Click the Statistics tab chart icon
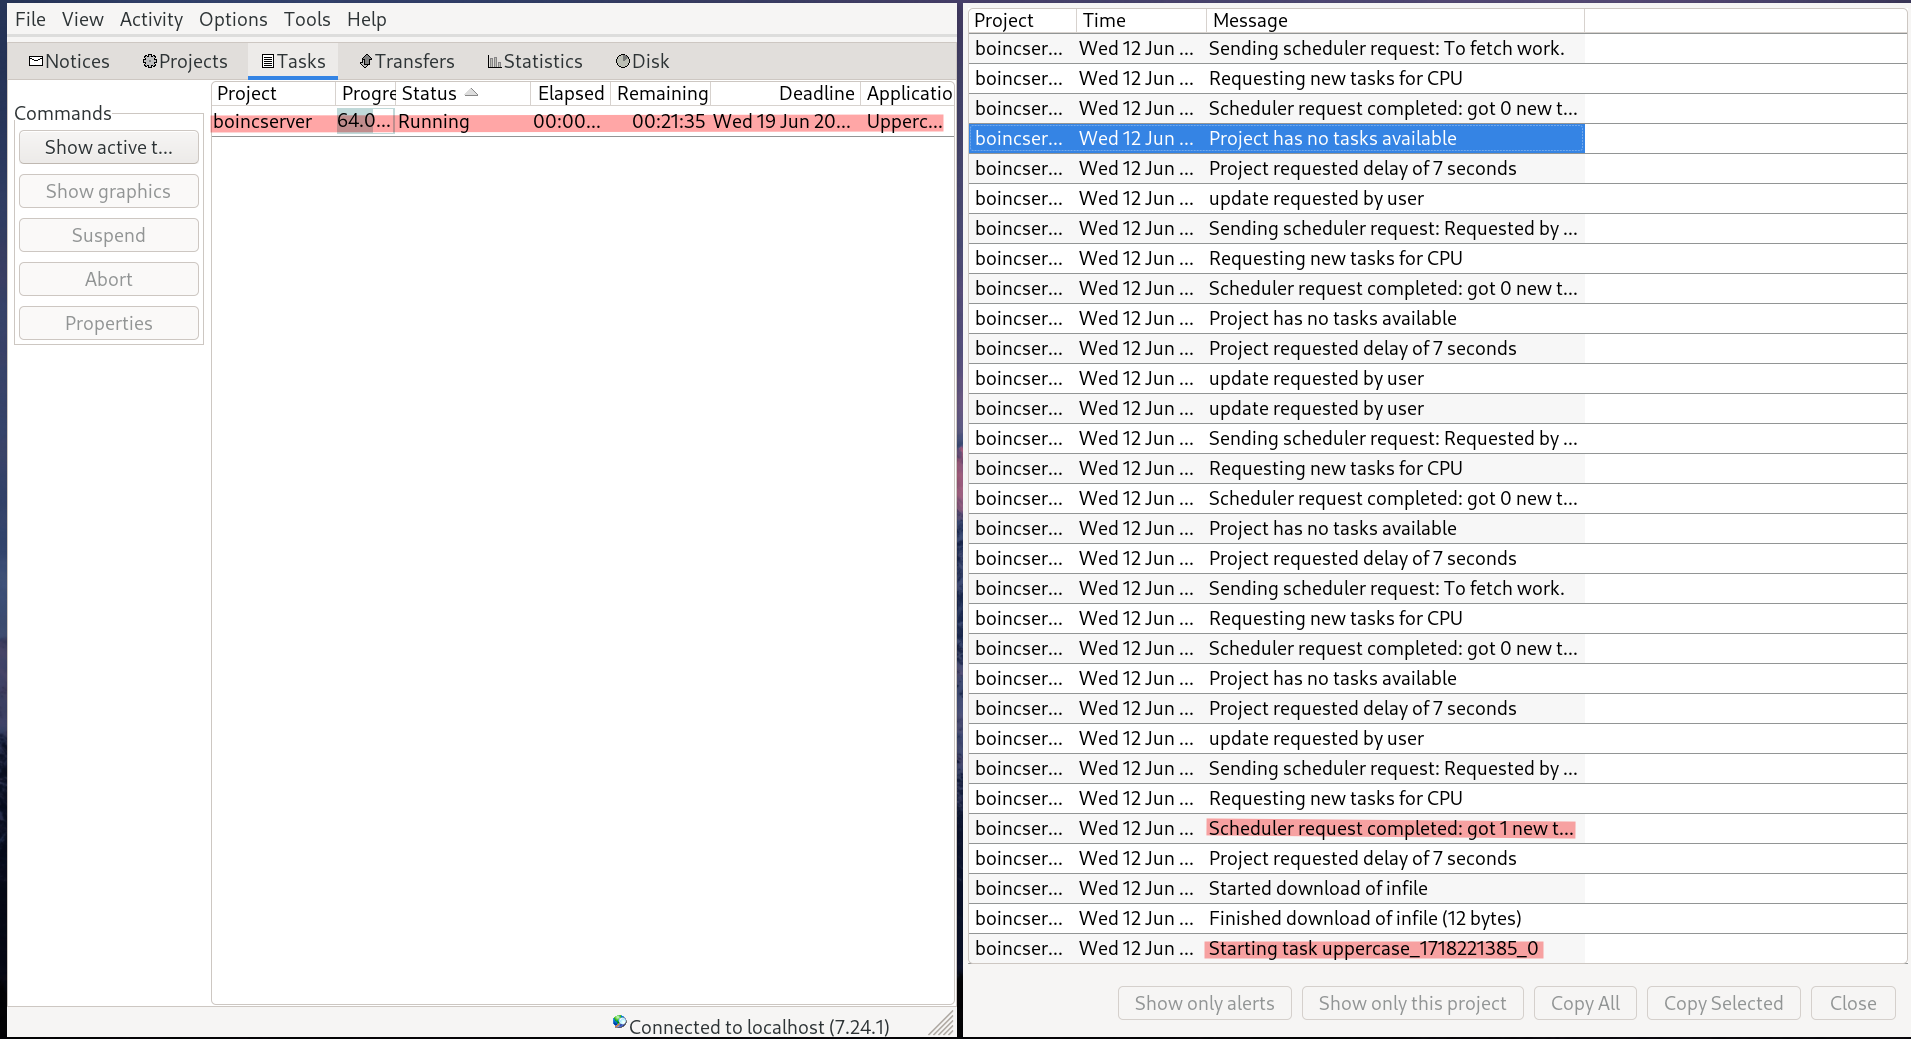 point(494,61)
